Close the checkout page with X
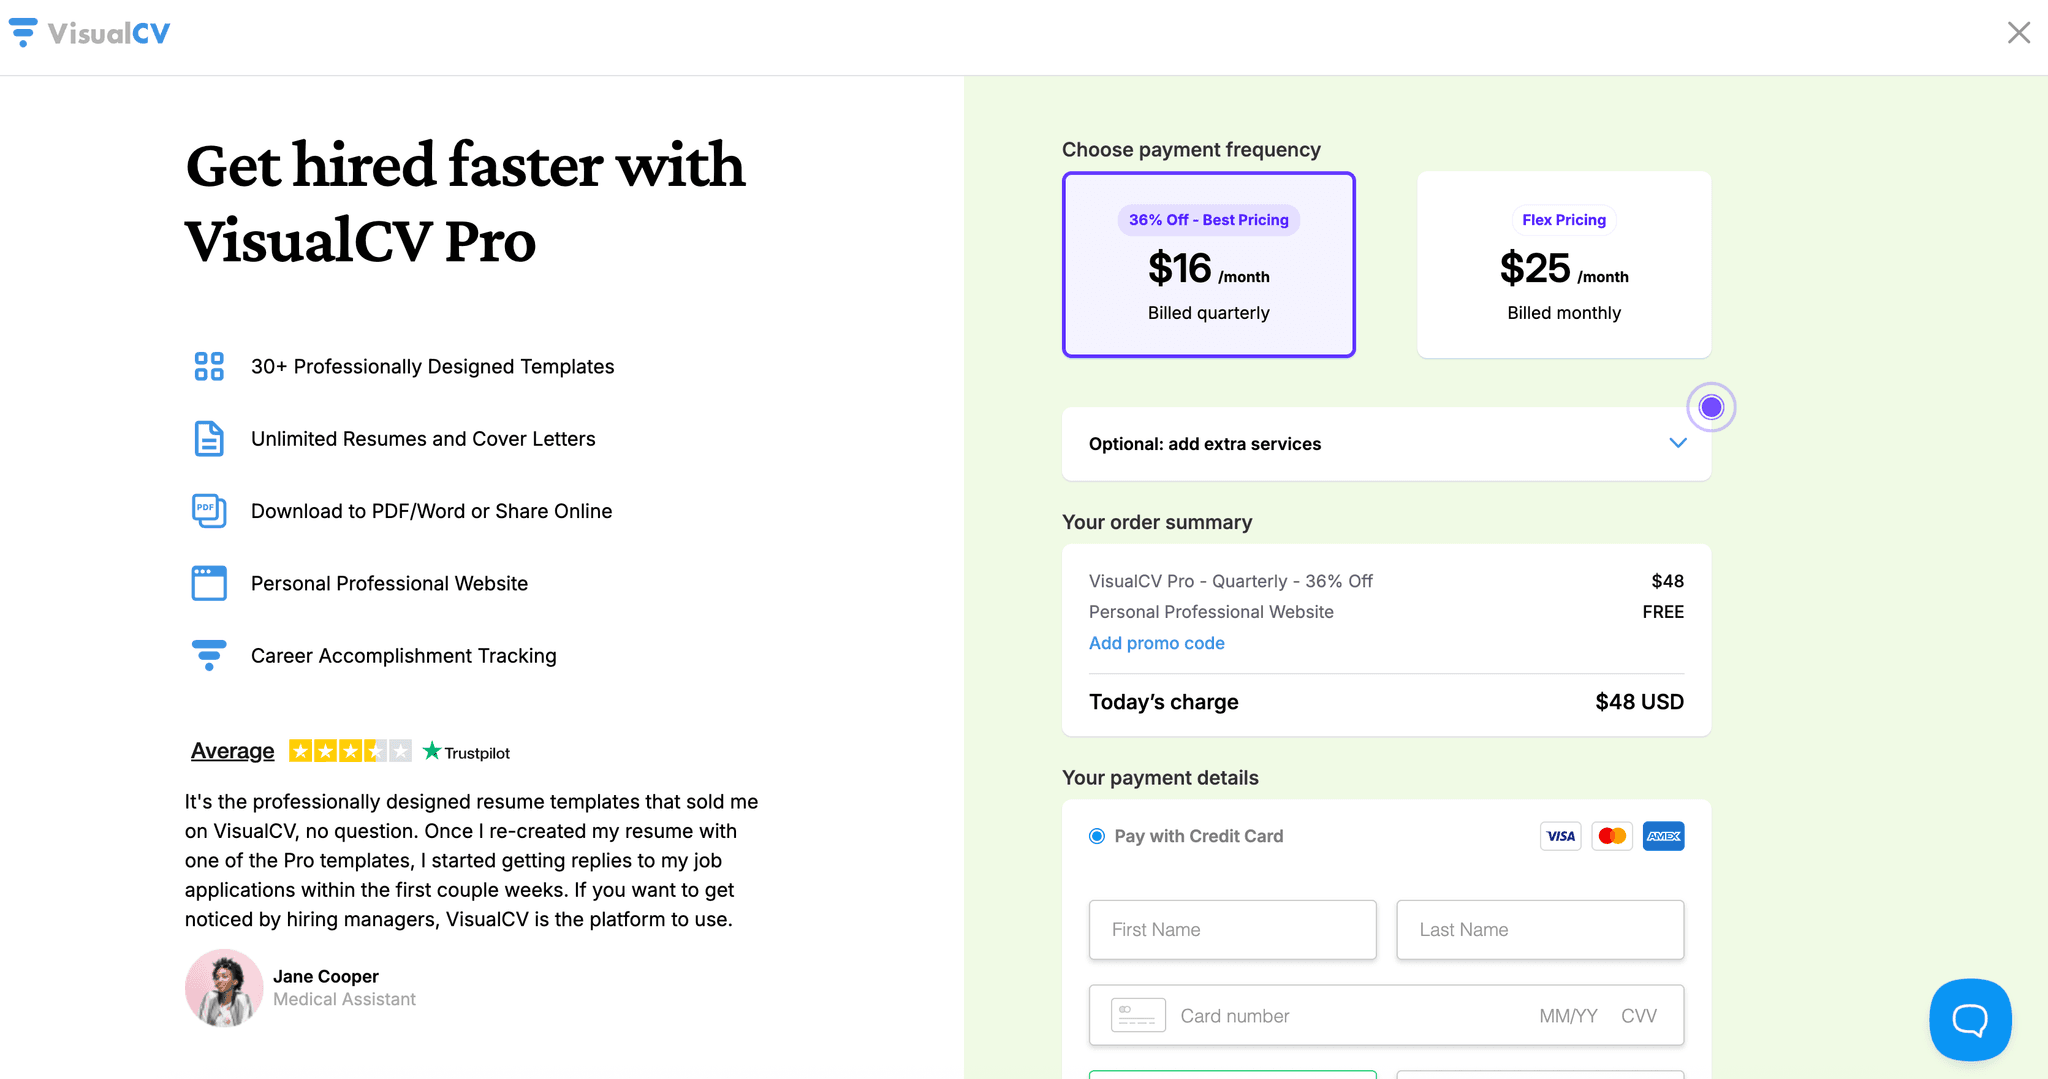The width and height of the screenshot is (2048, 1079). 2018,33
